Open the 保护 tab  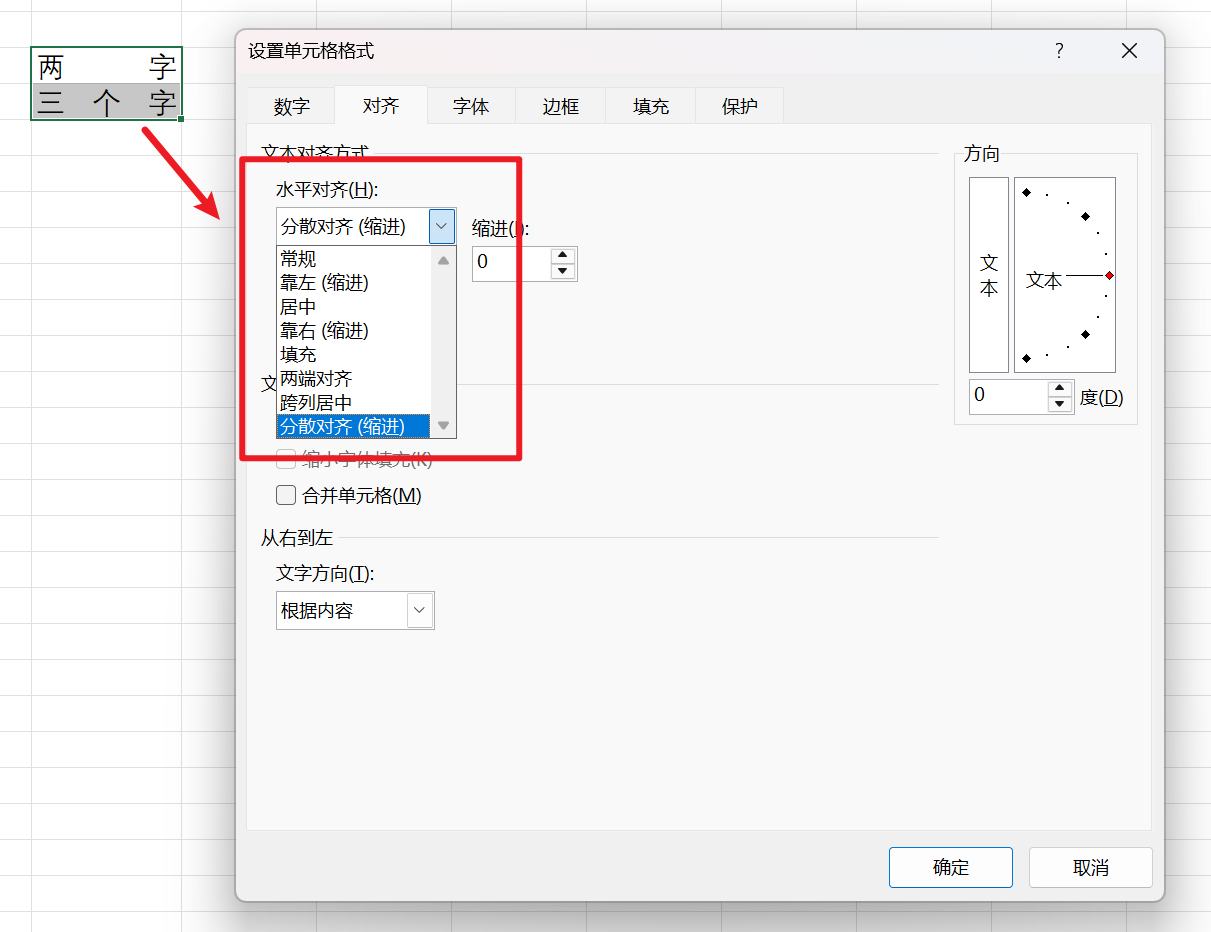740,106
